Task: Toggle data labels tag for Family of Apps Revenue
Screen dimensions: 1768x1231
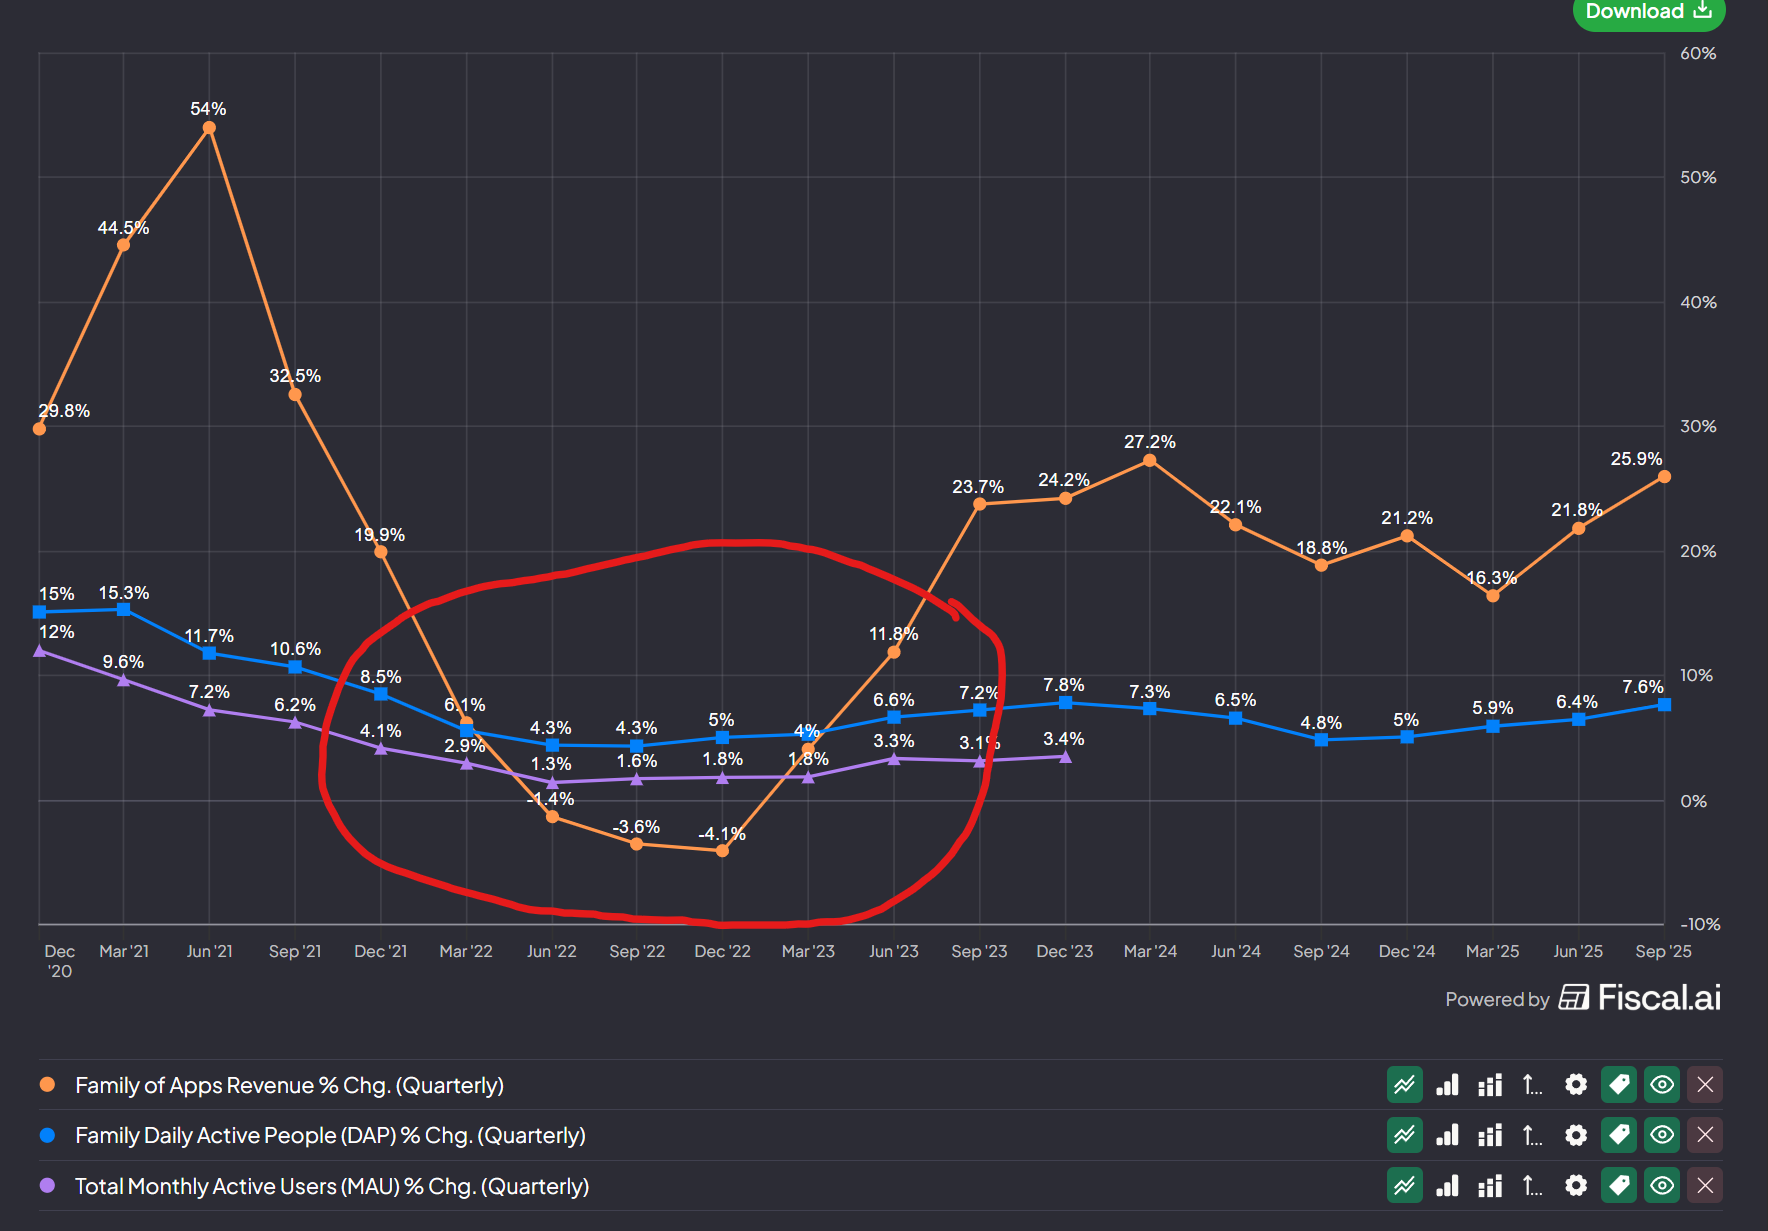Action: [1619, 1085]
